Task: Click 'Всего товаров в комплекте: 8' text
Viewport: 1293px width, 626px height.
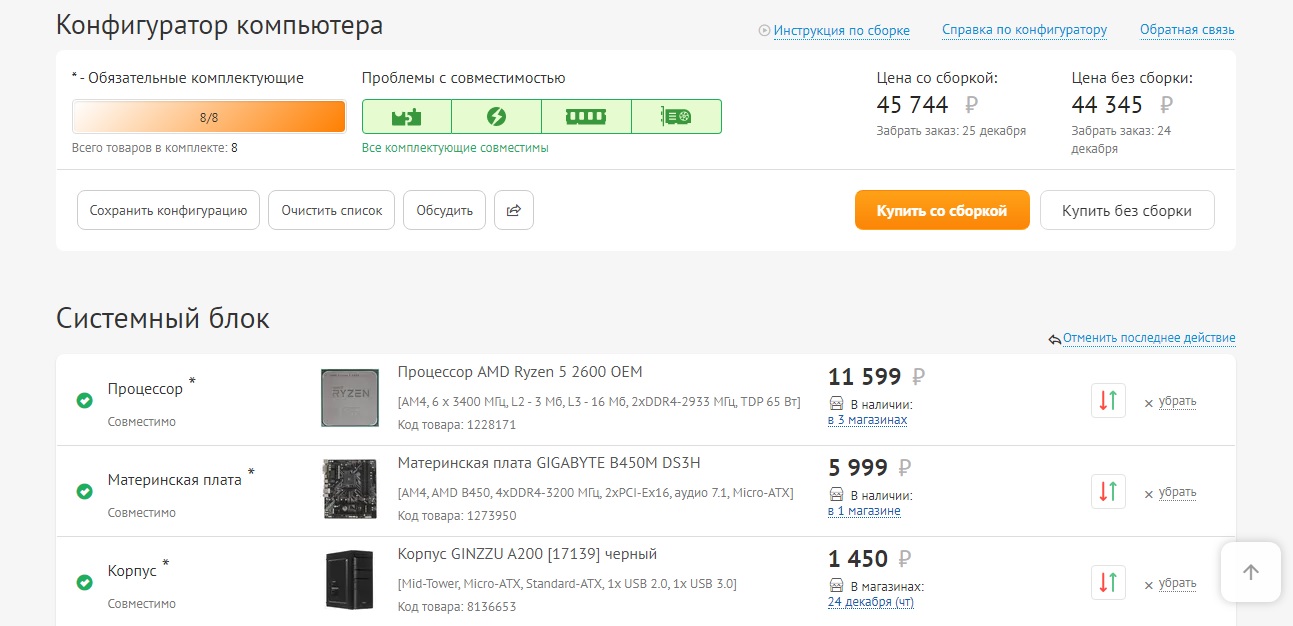Action: pyautogui.click(x=155, y=148)
